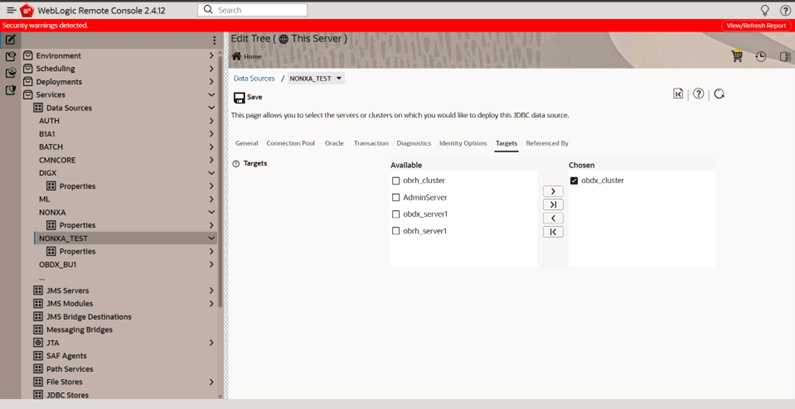Image resolution: width=795 pixels, height=409 pixels.
Task: Click the Search input field
Action: (x=252, y=10)
